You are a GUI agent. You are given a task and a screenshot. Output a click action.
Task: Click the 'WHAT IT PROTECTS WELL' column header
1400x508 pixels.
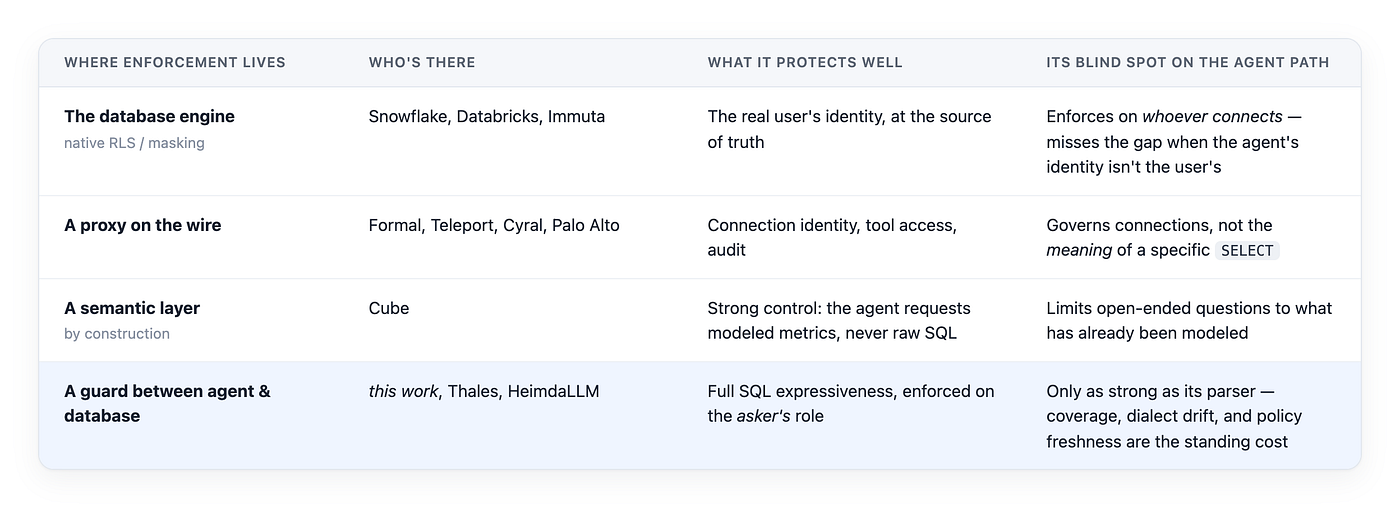pyautogui.click(x=805, y=62)
